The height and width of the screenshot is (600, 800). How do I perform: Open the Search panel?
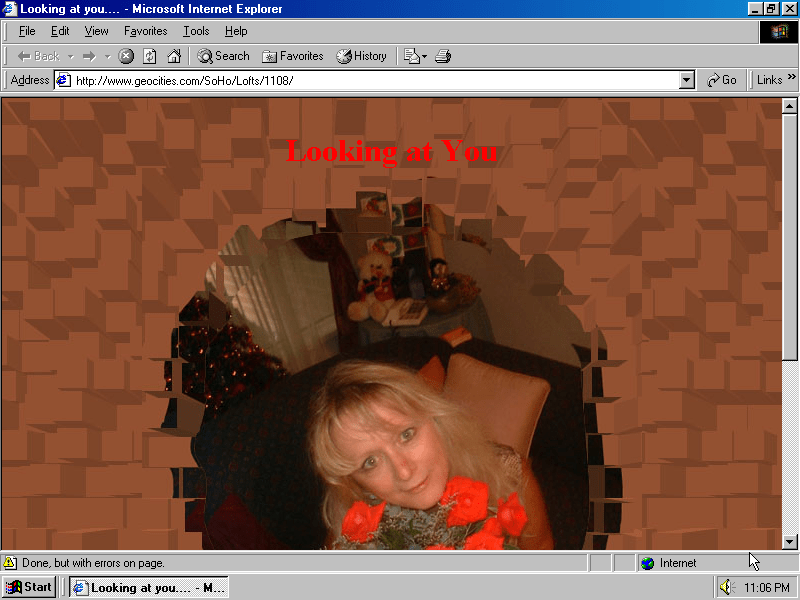223,56
